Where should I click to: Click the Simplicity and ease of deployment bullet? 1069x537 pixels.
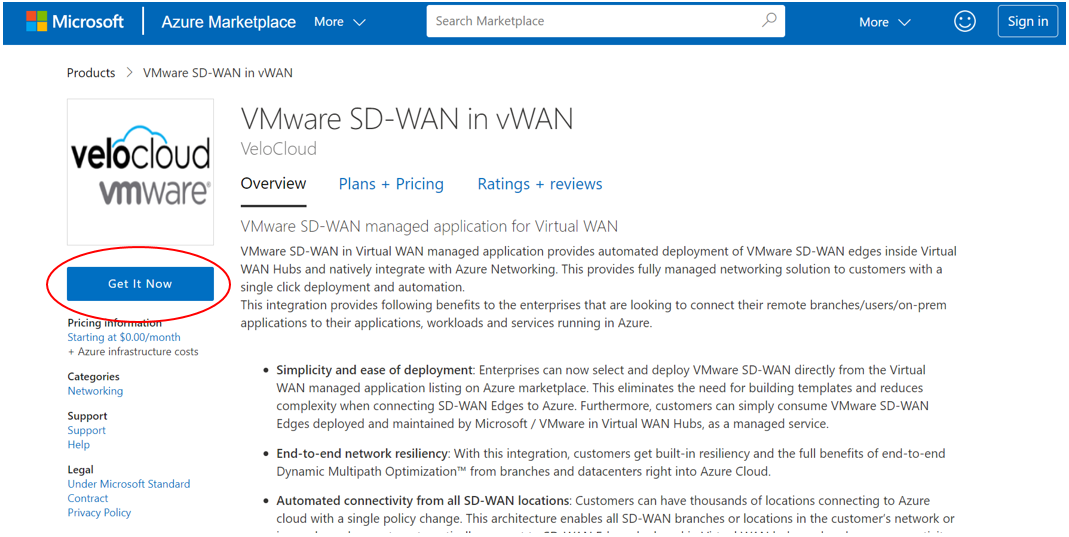tap(375, 370)
